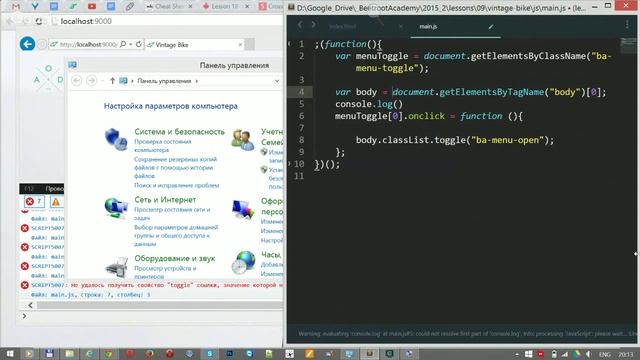Select the main.js tab in Sublime
Viewport: 640px width, 360px height.
pos(428,26)
